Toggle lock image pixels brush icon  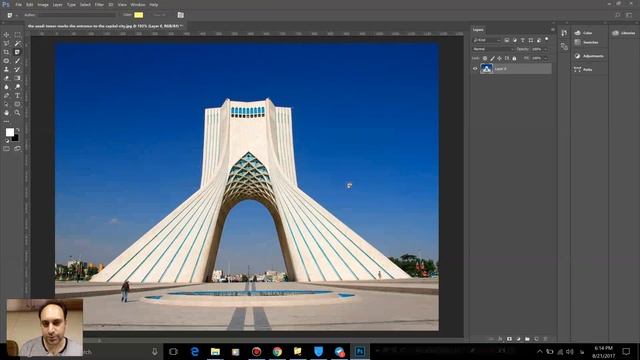pos(492,58)
